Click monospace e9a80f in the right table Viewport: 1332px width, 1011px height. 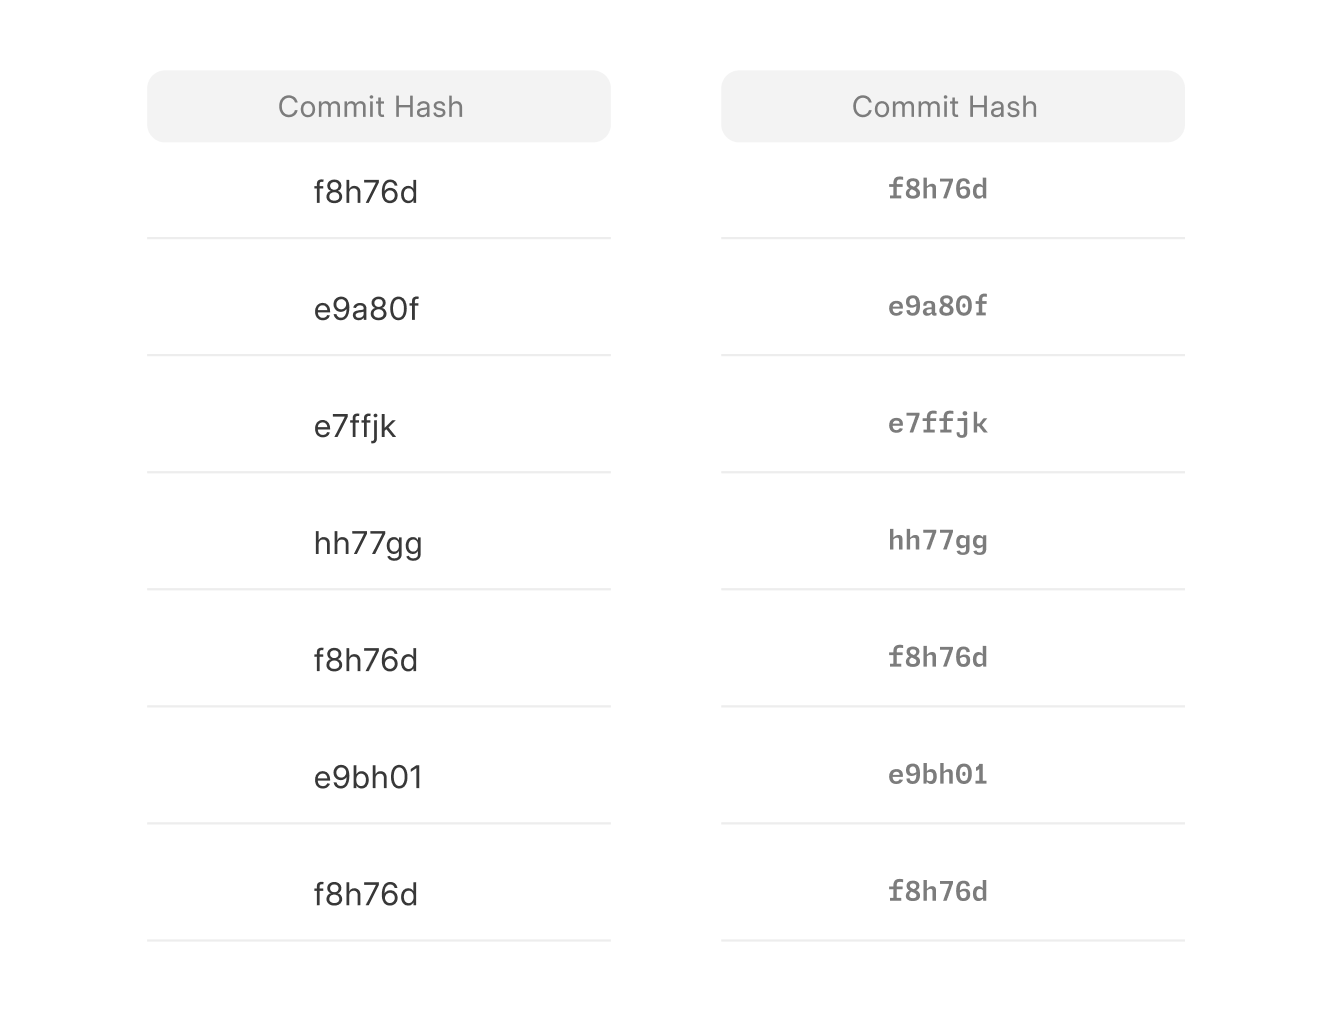[x=937, y=306]
